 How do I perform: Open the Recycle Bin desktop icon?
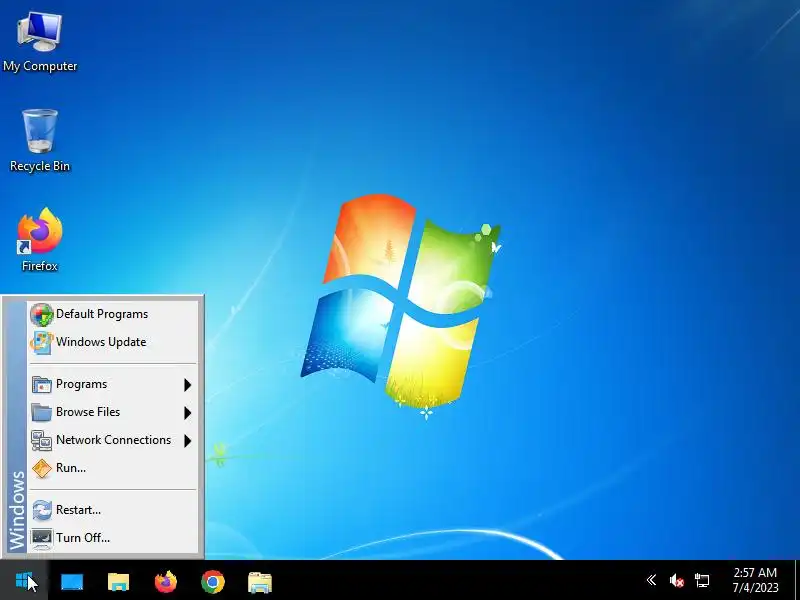[40, 141]
